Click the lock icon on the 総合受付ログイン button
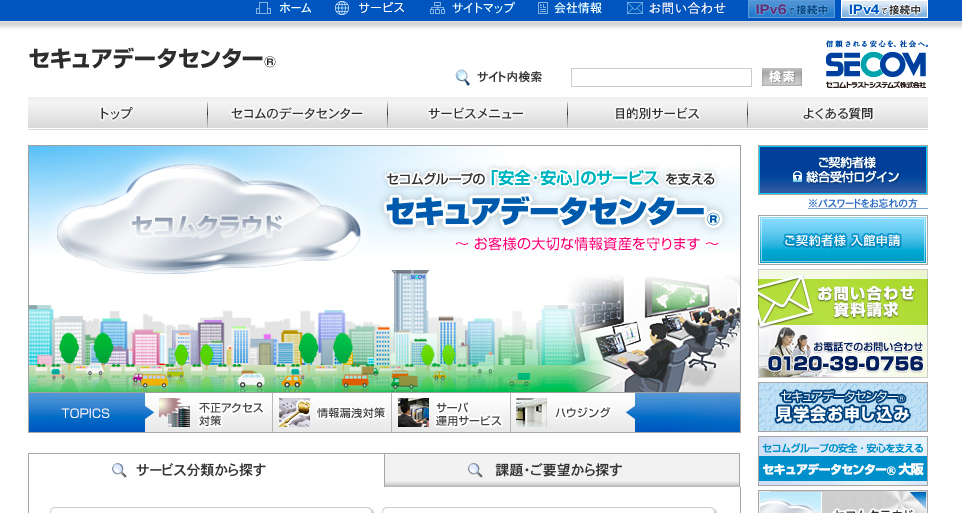The image size is (962, 513). point(797,177)
